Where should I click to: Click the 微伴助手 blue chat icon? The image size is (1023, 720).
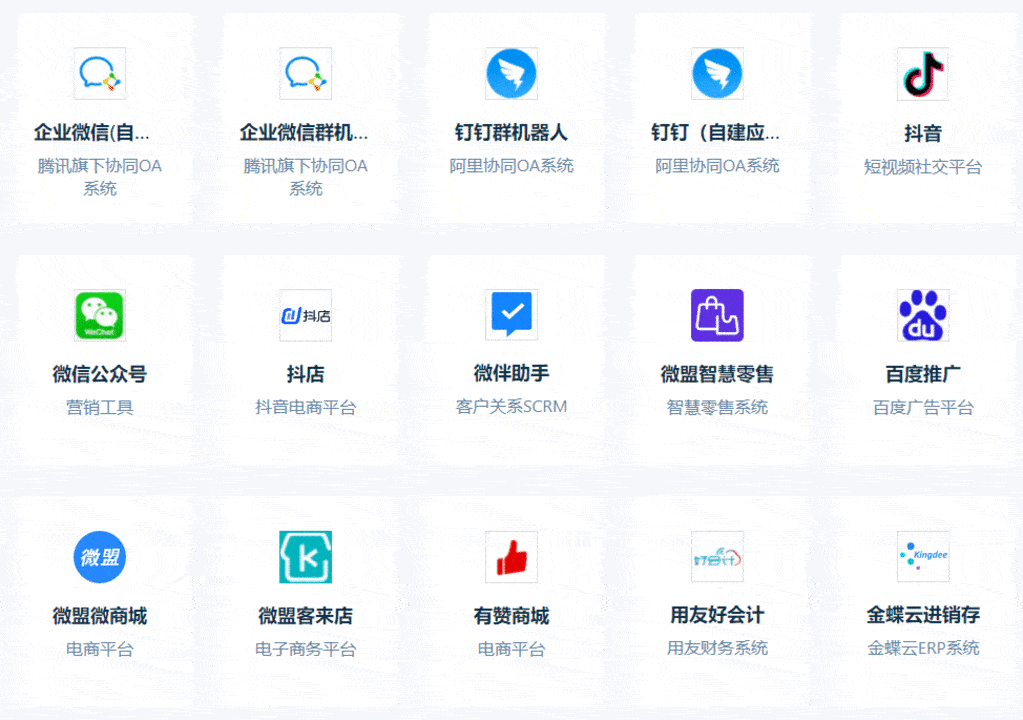511,314
